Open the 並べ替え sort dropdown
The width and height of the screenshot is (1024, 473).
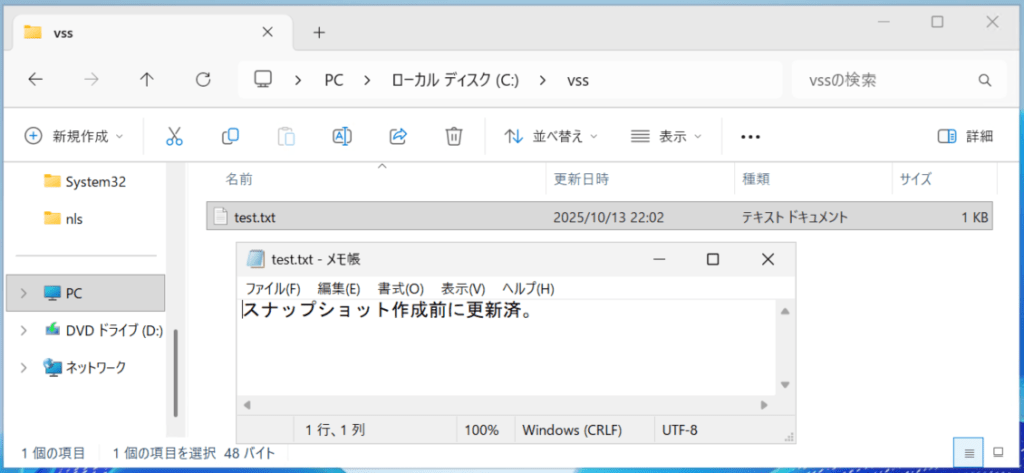click(551, 136)
